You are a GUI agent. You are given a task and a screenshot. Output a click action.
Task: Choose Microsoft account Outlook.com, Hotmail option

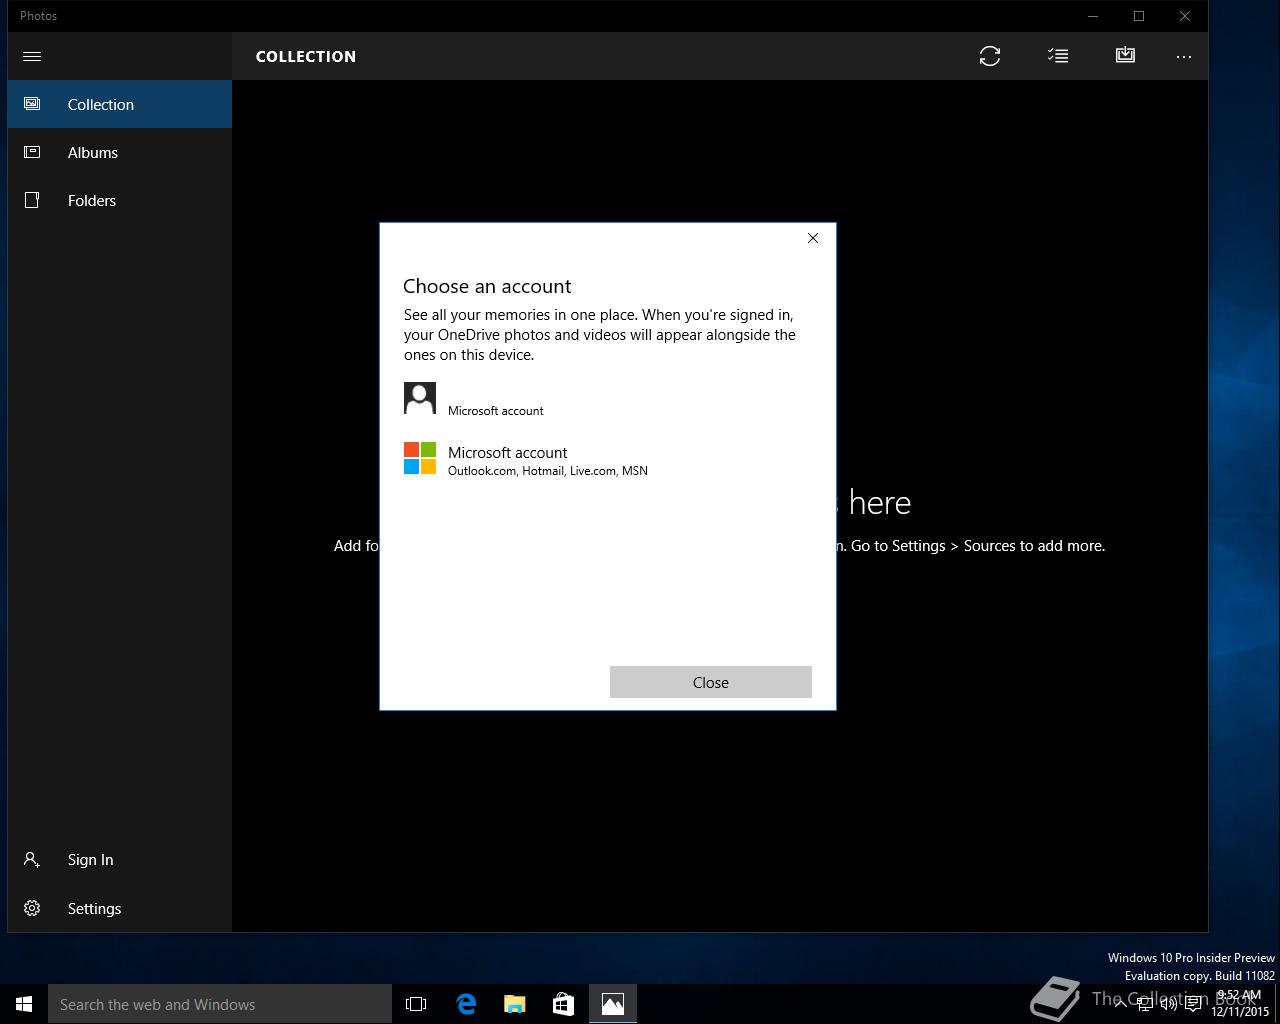[608, 460]
